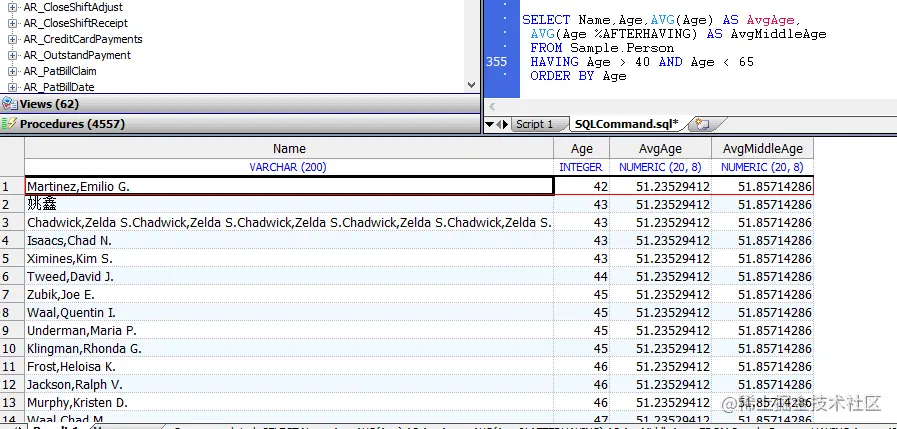Click the row 10 number header

click(12, 348)
